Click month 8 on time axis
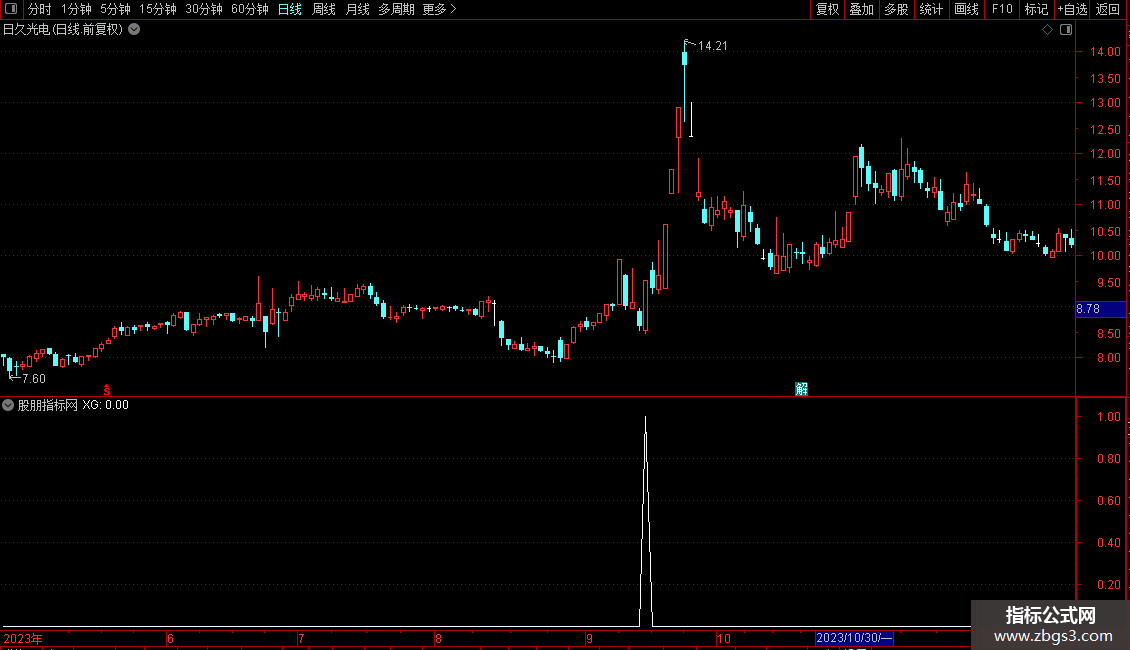 tap(438, 638)
